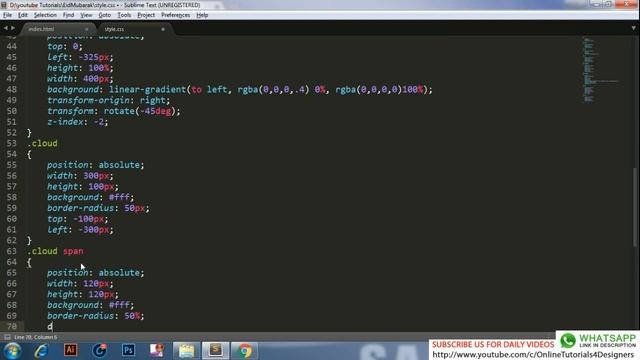Click "transform: rotate(-45deg);" line
The image size is (640, 360).
coord(113,111)
